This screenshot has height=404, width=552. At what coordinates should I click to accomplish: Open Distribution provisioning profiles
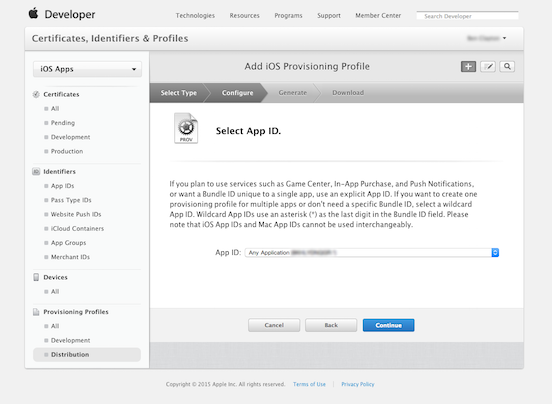87,355
